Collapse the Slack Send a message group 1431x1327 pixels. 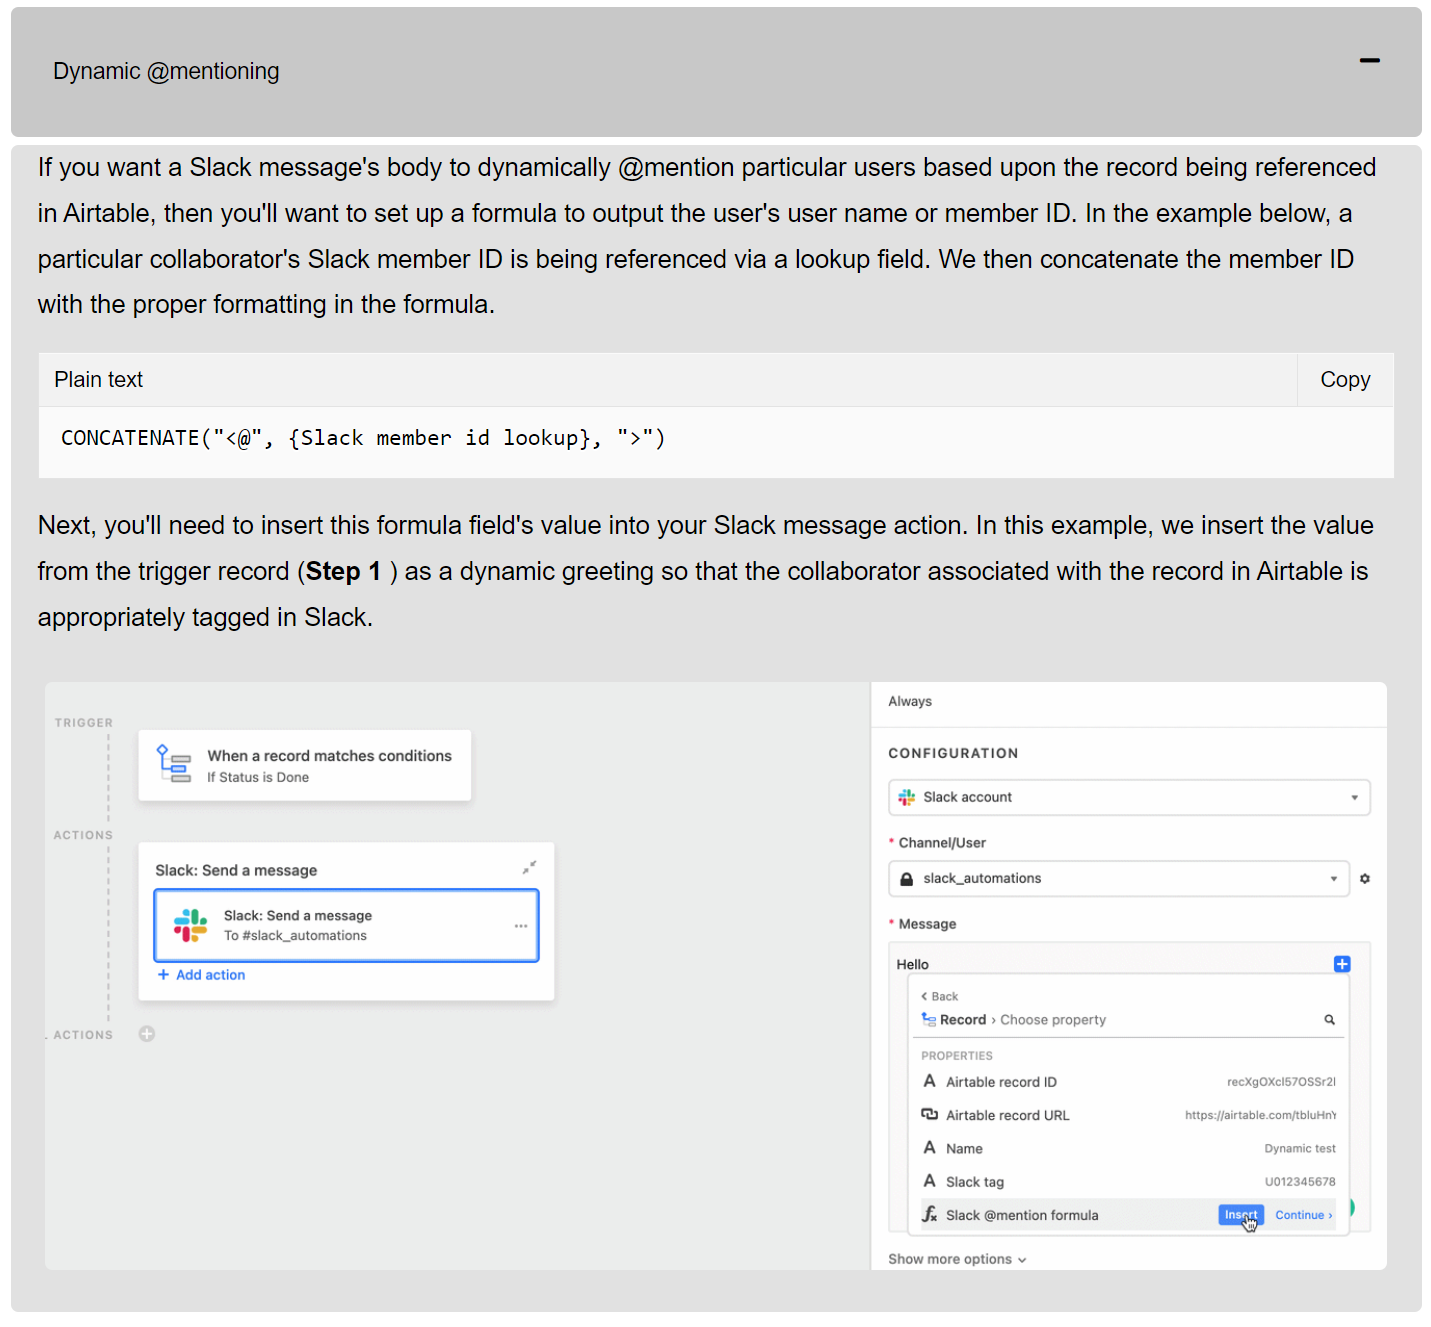(x=529, y=868)
